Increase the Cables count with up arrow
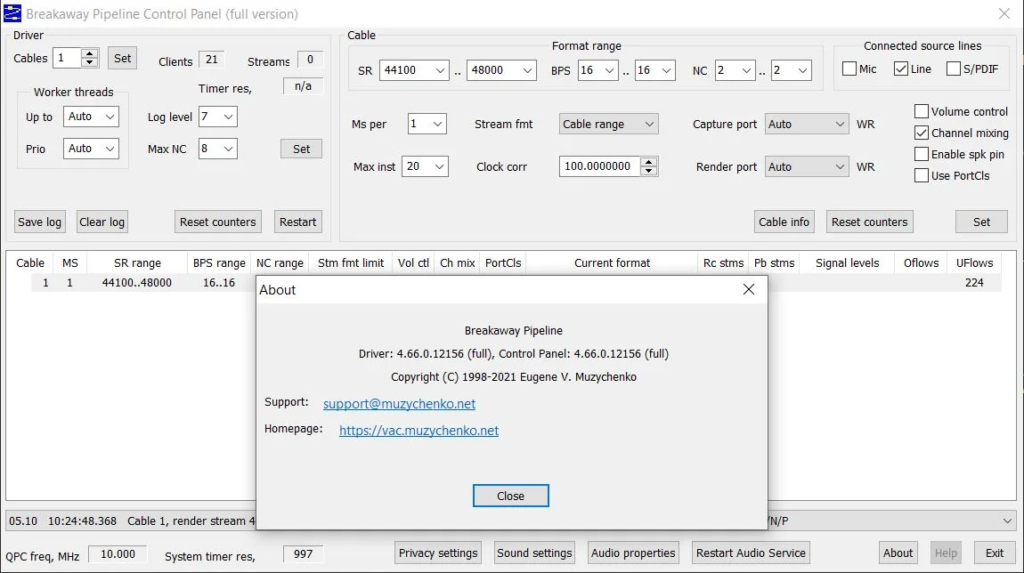1024x573 pixels. pos(89,54)
